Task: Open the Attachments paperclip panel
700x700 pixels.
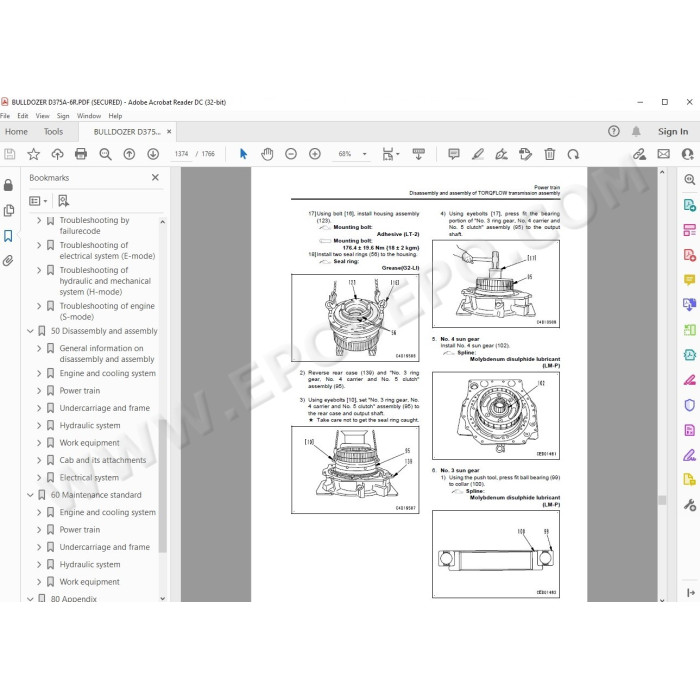Action: click(8, 260)
